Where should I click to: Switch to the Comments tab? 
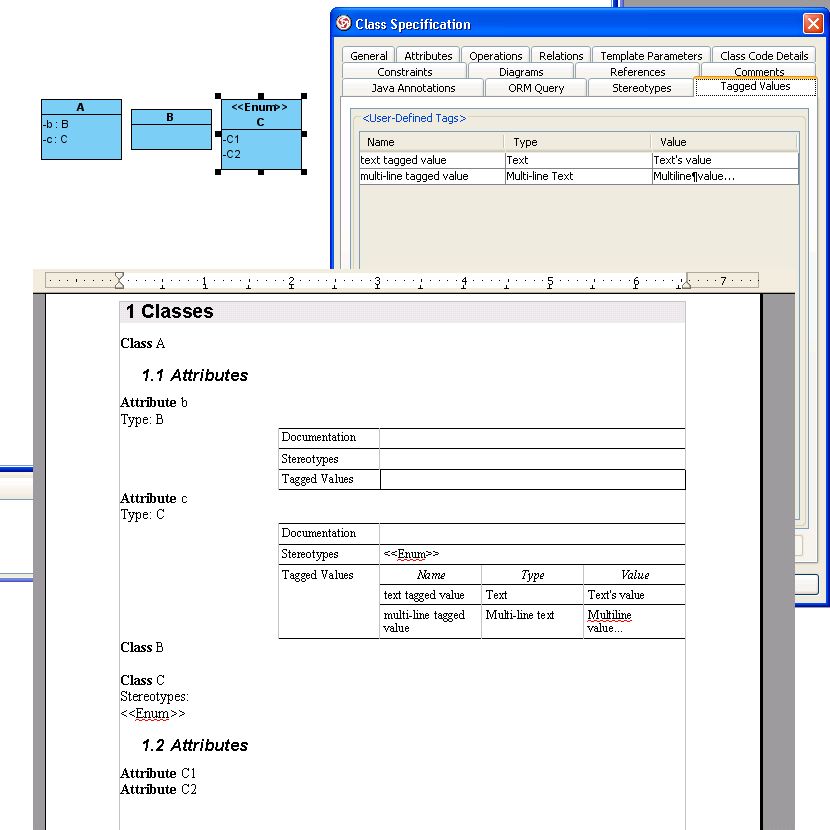(x=759, y=71)
